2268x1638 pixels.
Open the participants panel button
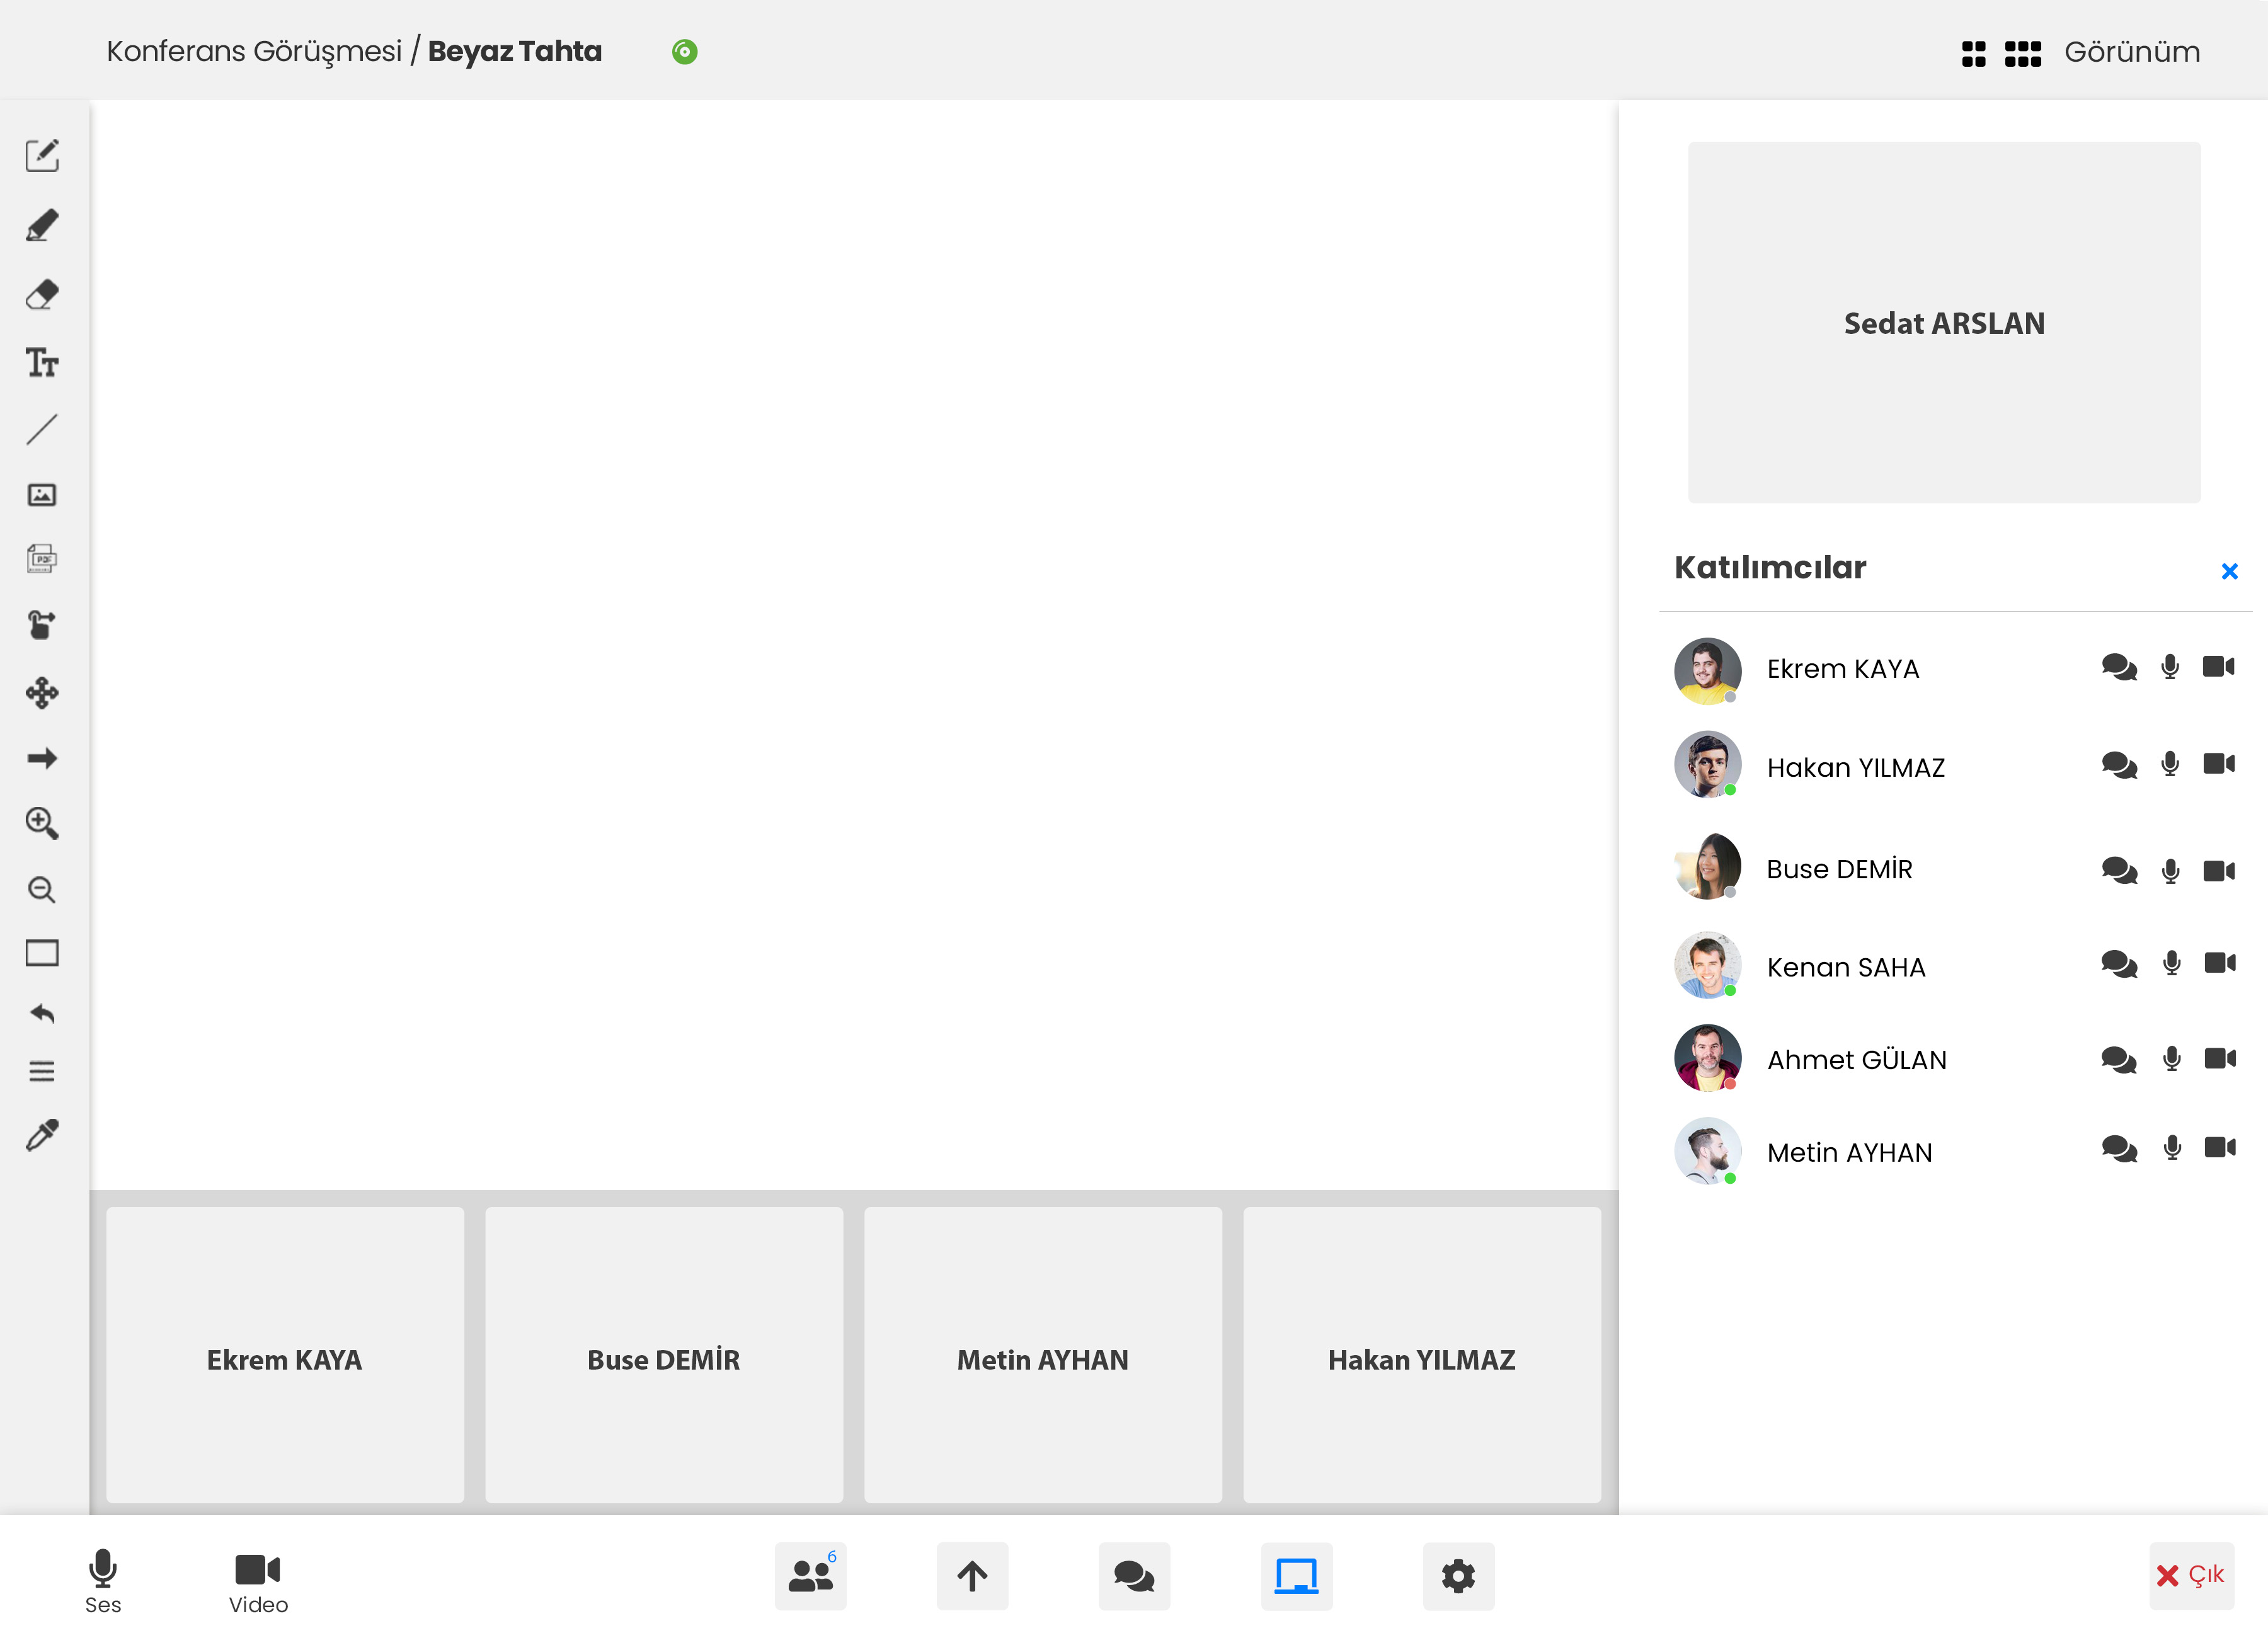tap(810, 1576)
